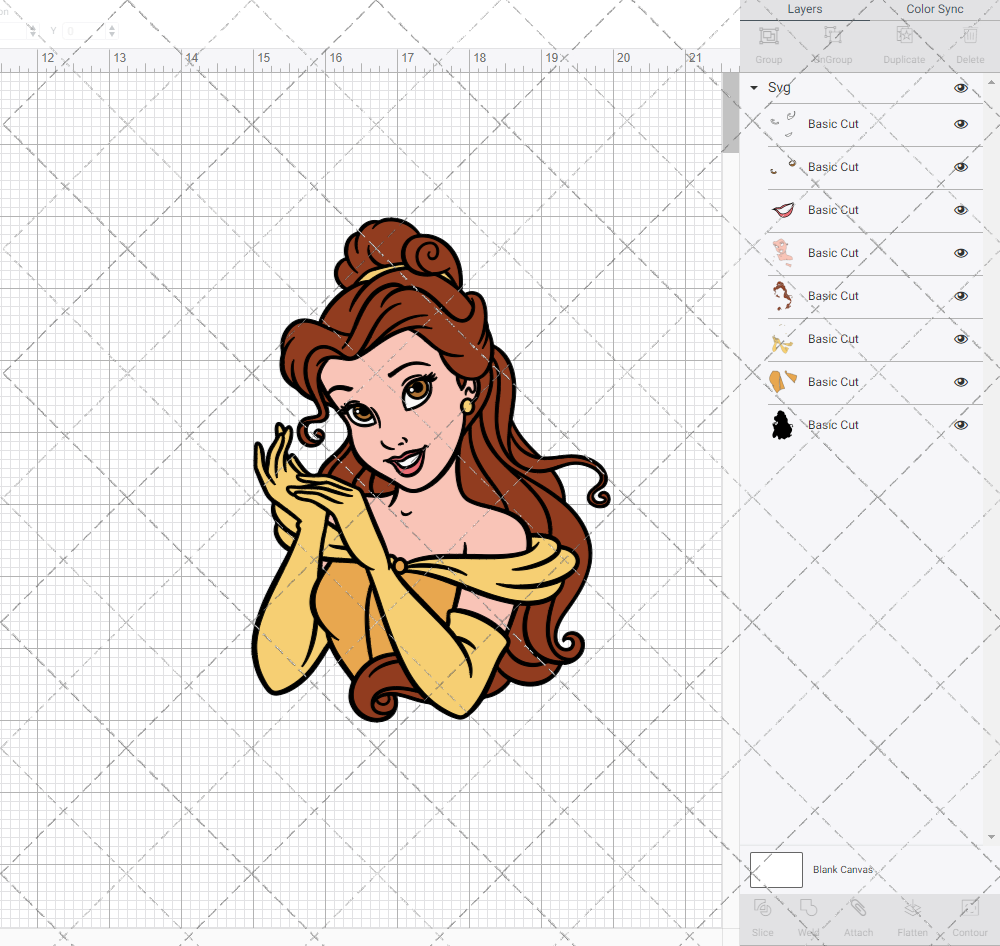Click Basic Cut text beside orange dress thumbnail
This screenshot has width=1000, height=946.
[833, 381]
